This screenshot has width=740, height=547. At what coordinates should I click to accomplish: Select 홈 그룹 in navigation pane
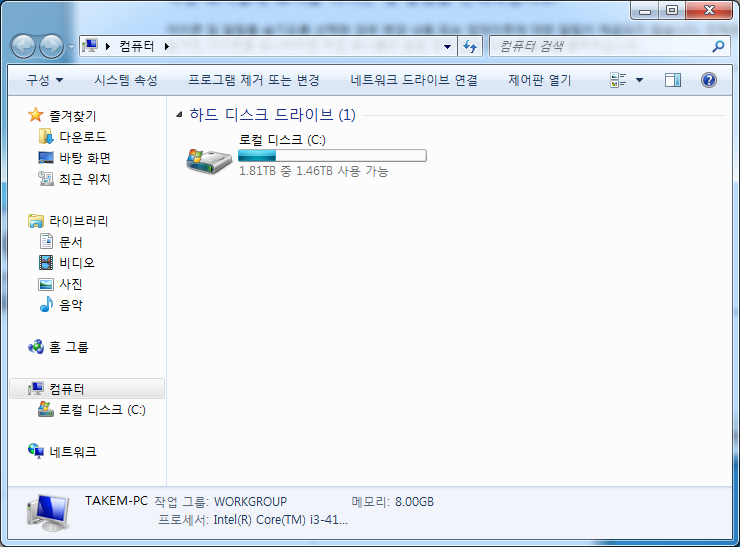click(69, 348)
